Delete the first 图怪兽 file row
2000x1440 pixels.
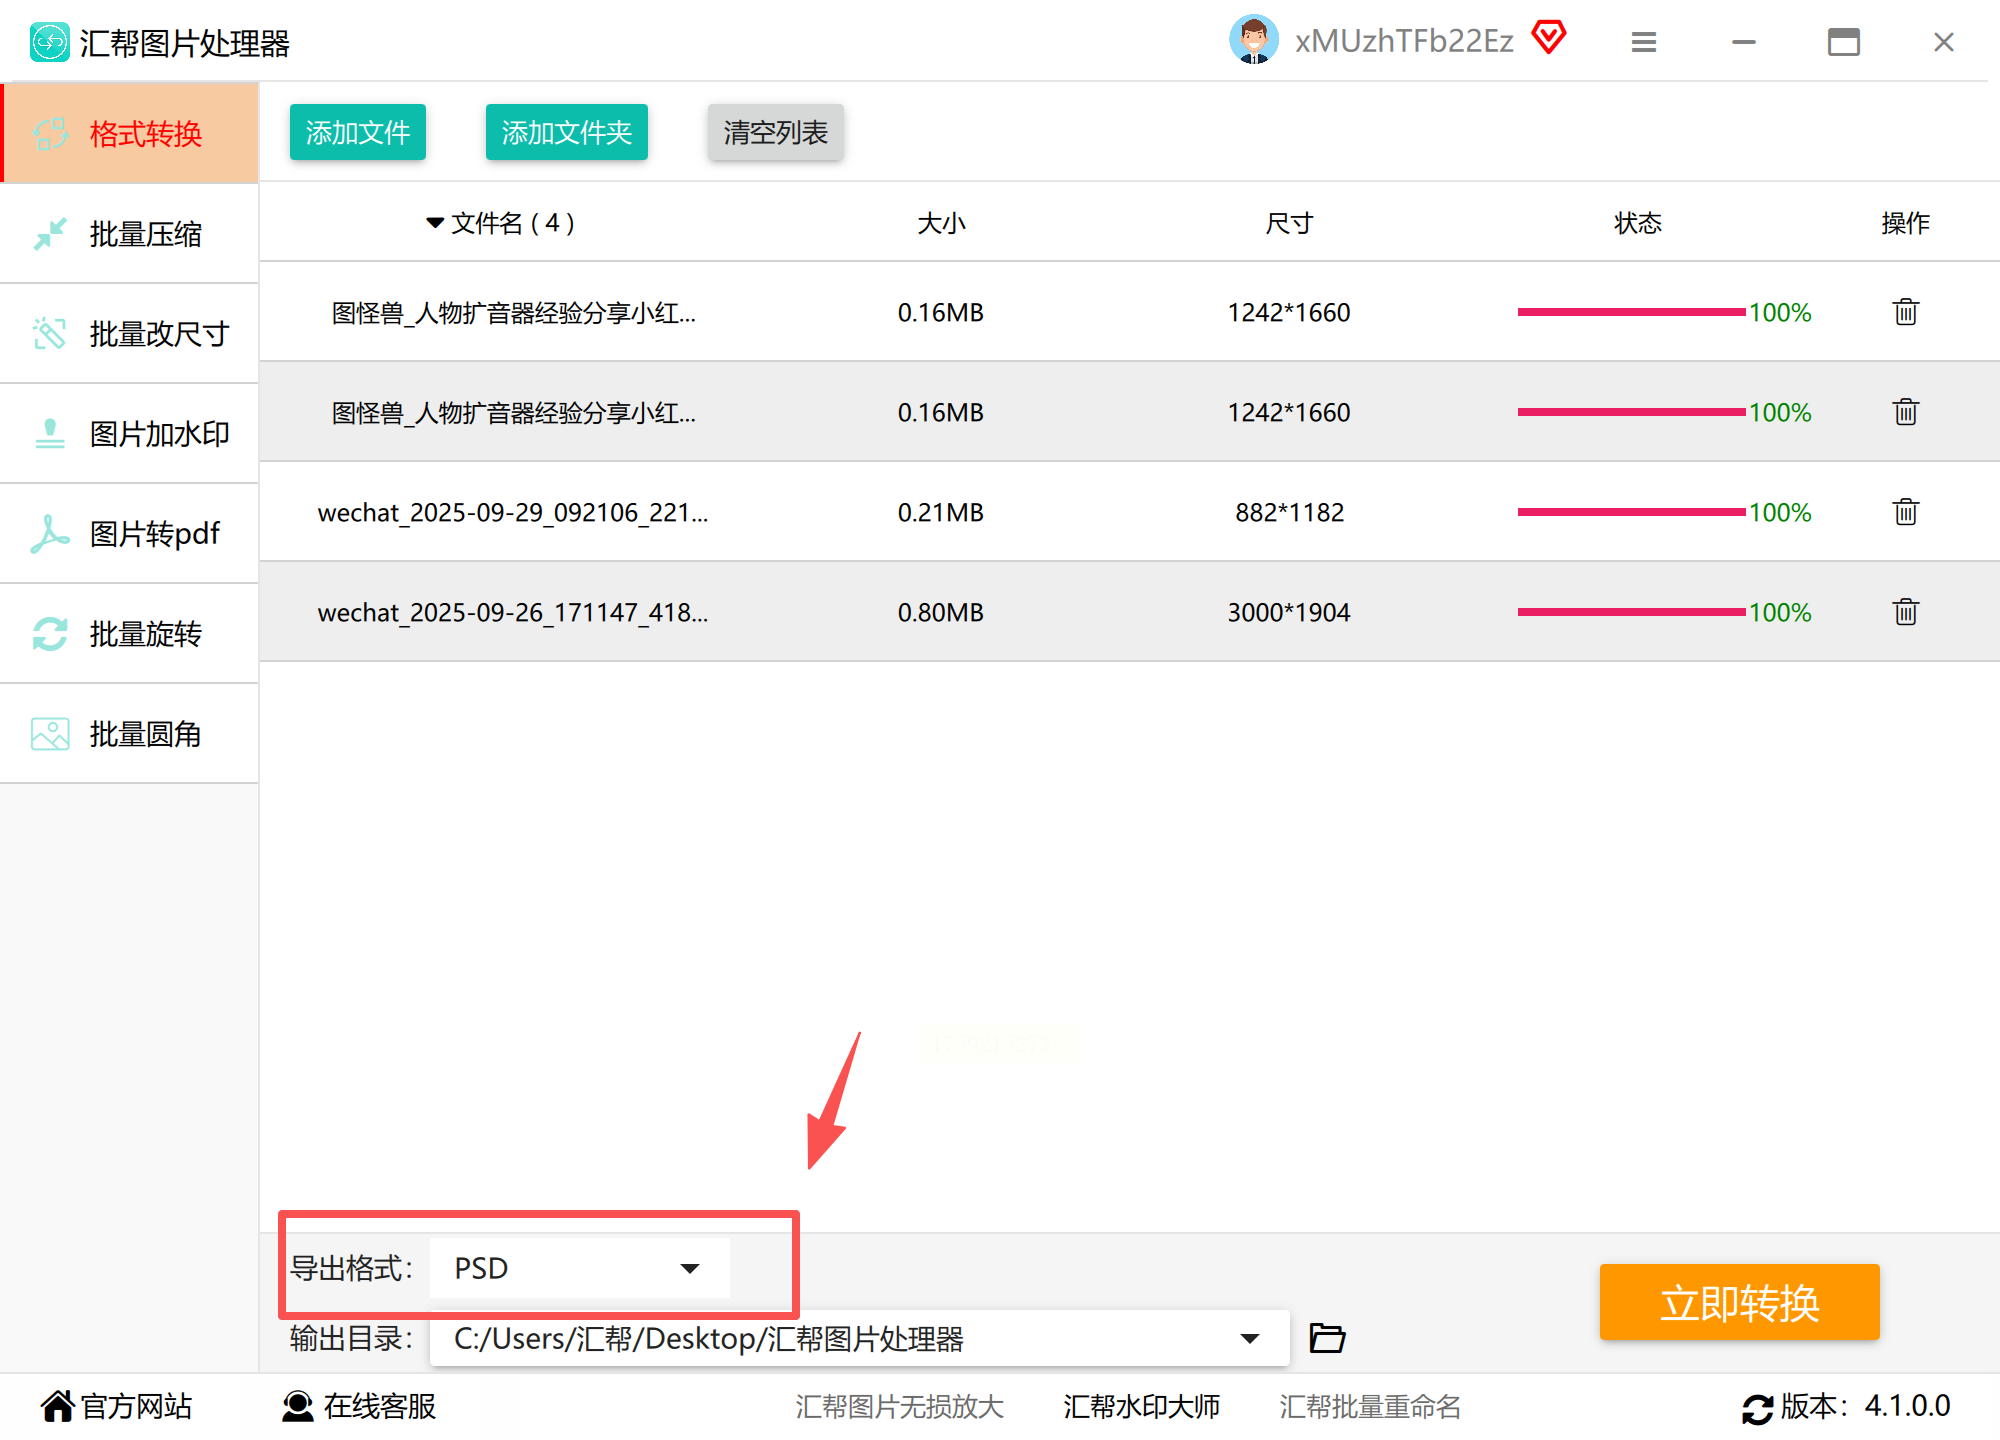click(1905, 312)
